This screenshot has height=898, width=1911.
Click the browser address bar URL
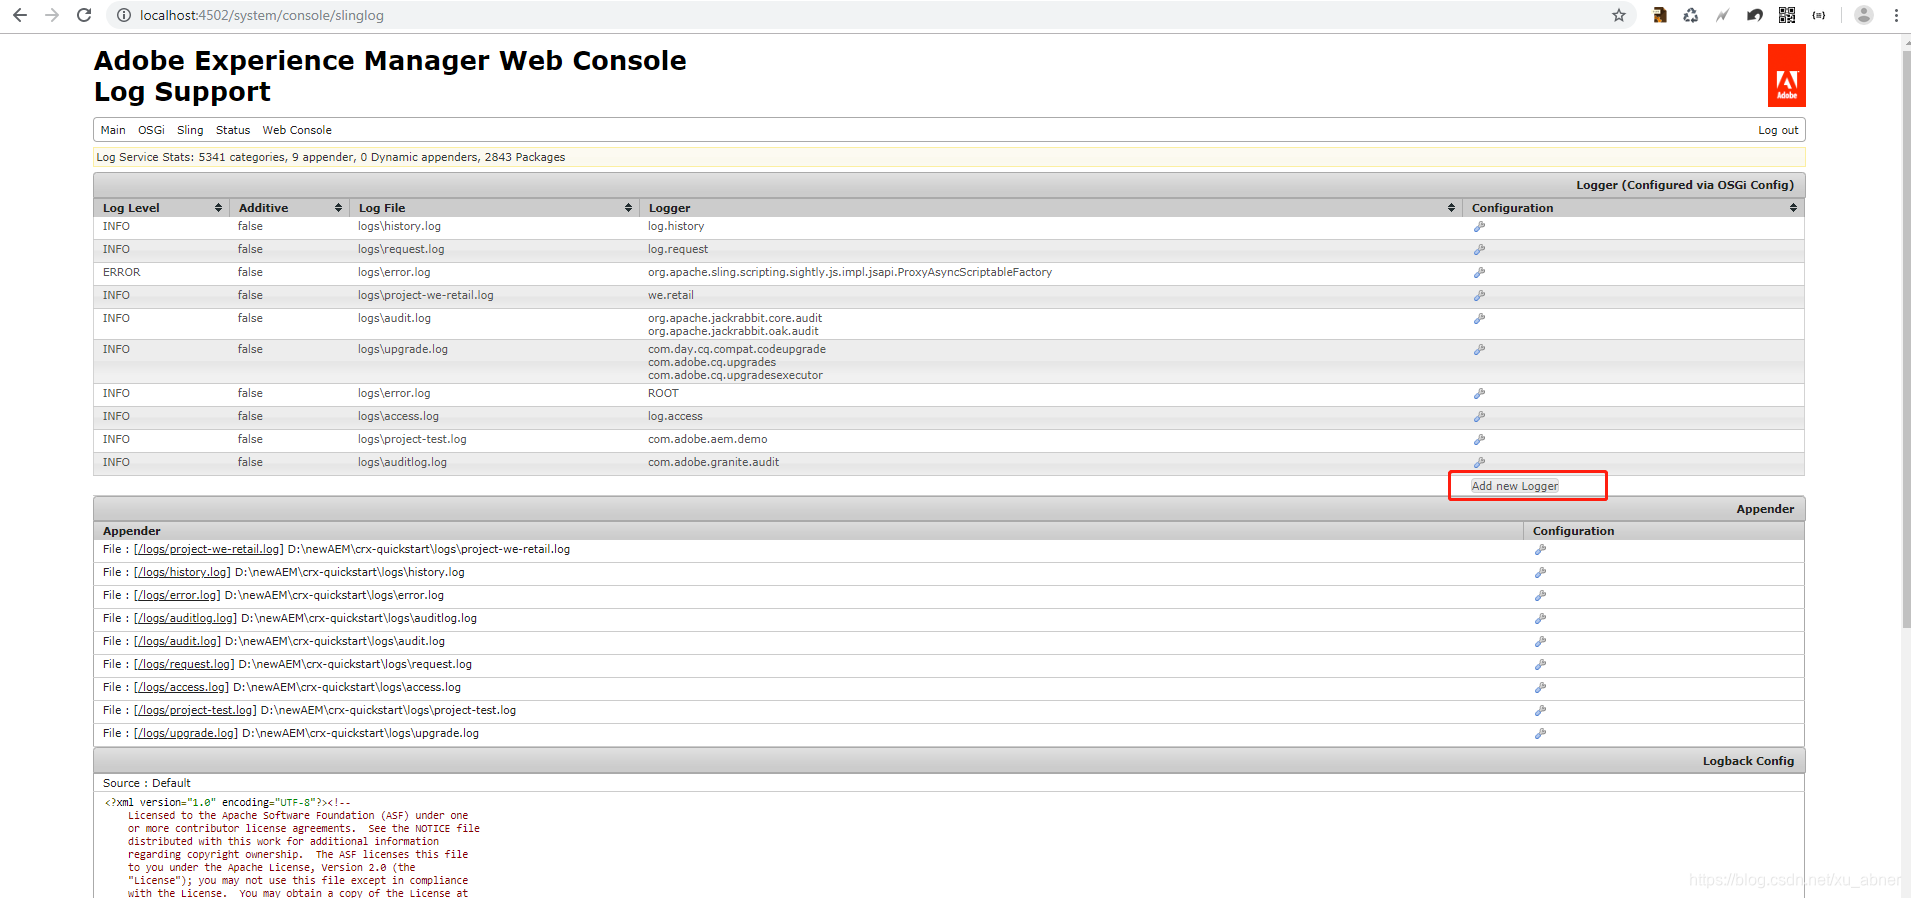pos(262,15)
